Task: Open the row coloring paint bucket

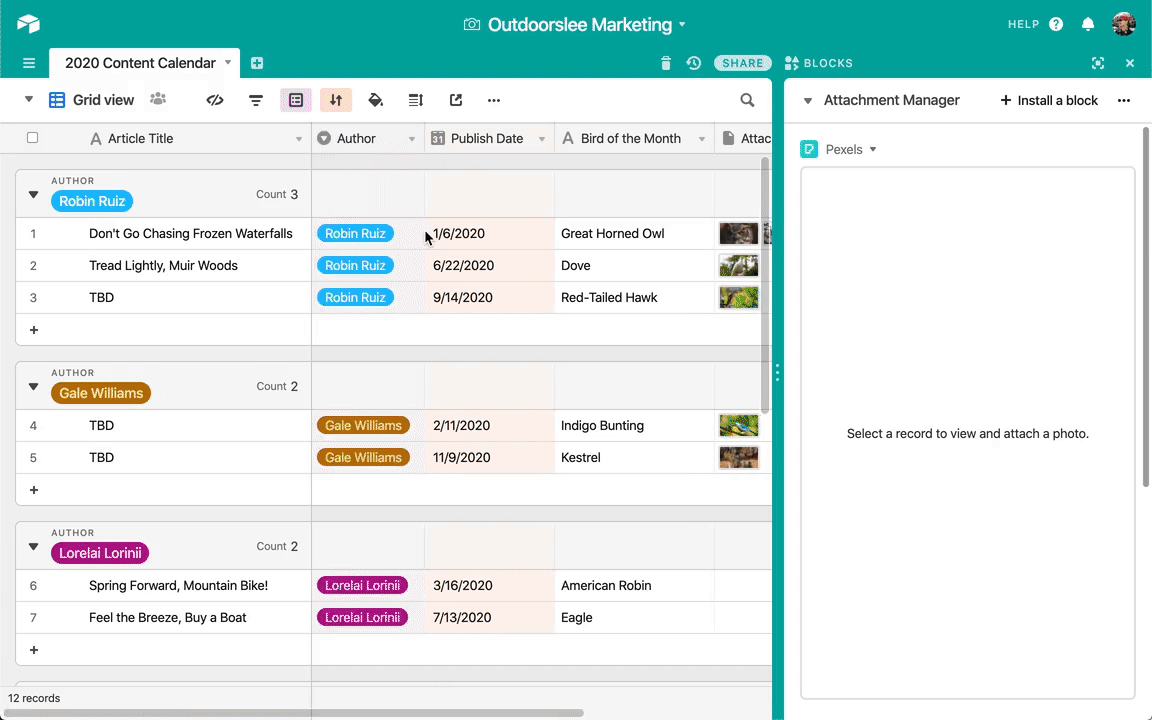Action: tap(375, 100)
